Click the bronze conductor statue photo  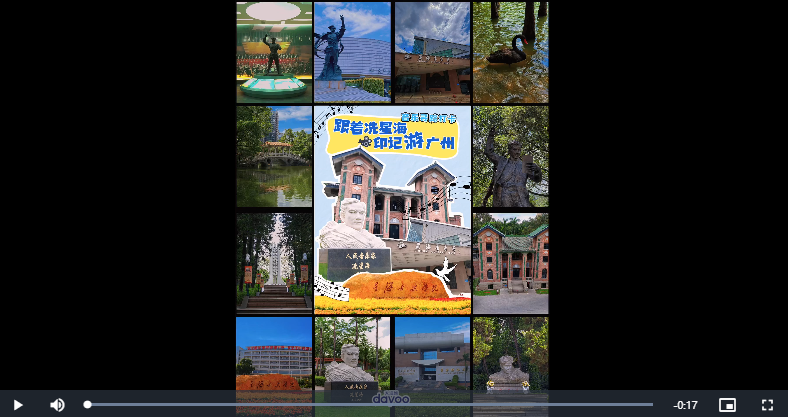(510, 156)
